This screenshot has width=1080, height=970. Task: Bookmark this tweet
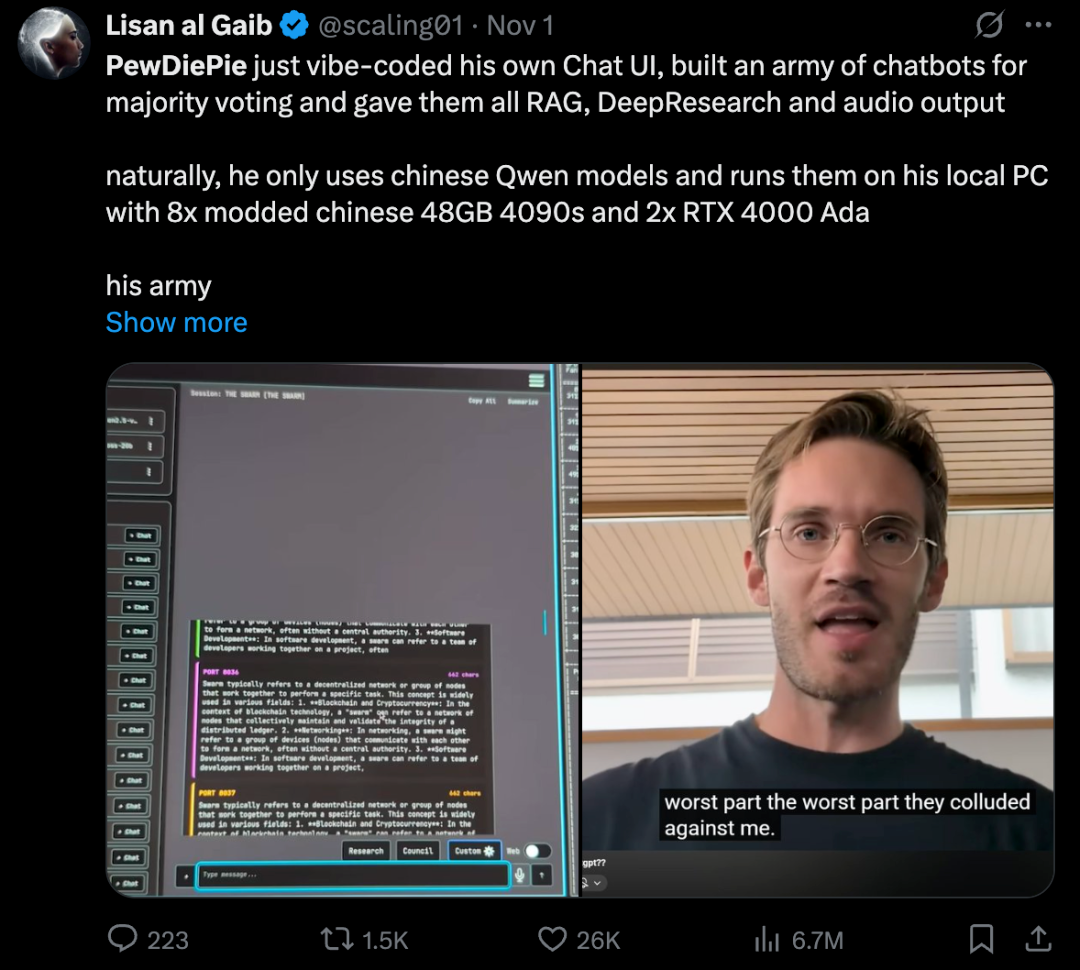click(982, 938)
